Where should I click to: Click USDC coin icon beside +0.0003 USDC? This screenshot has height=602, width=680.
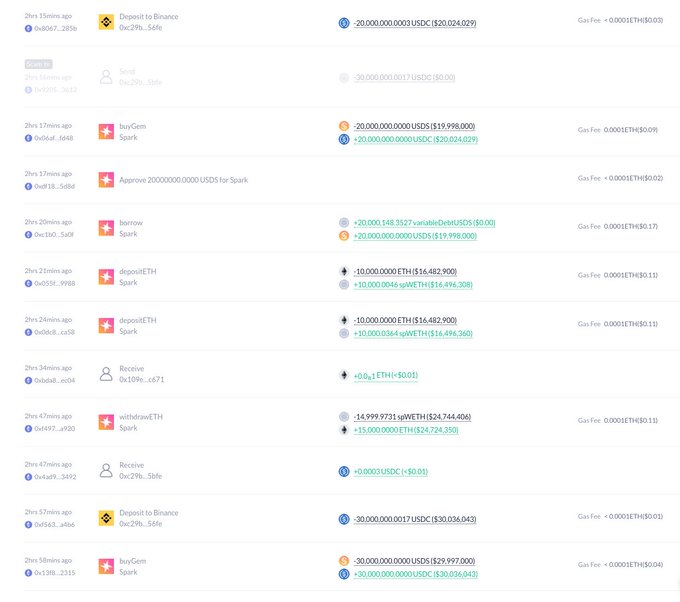coord(344,471)
